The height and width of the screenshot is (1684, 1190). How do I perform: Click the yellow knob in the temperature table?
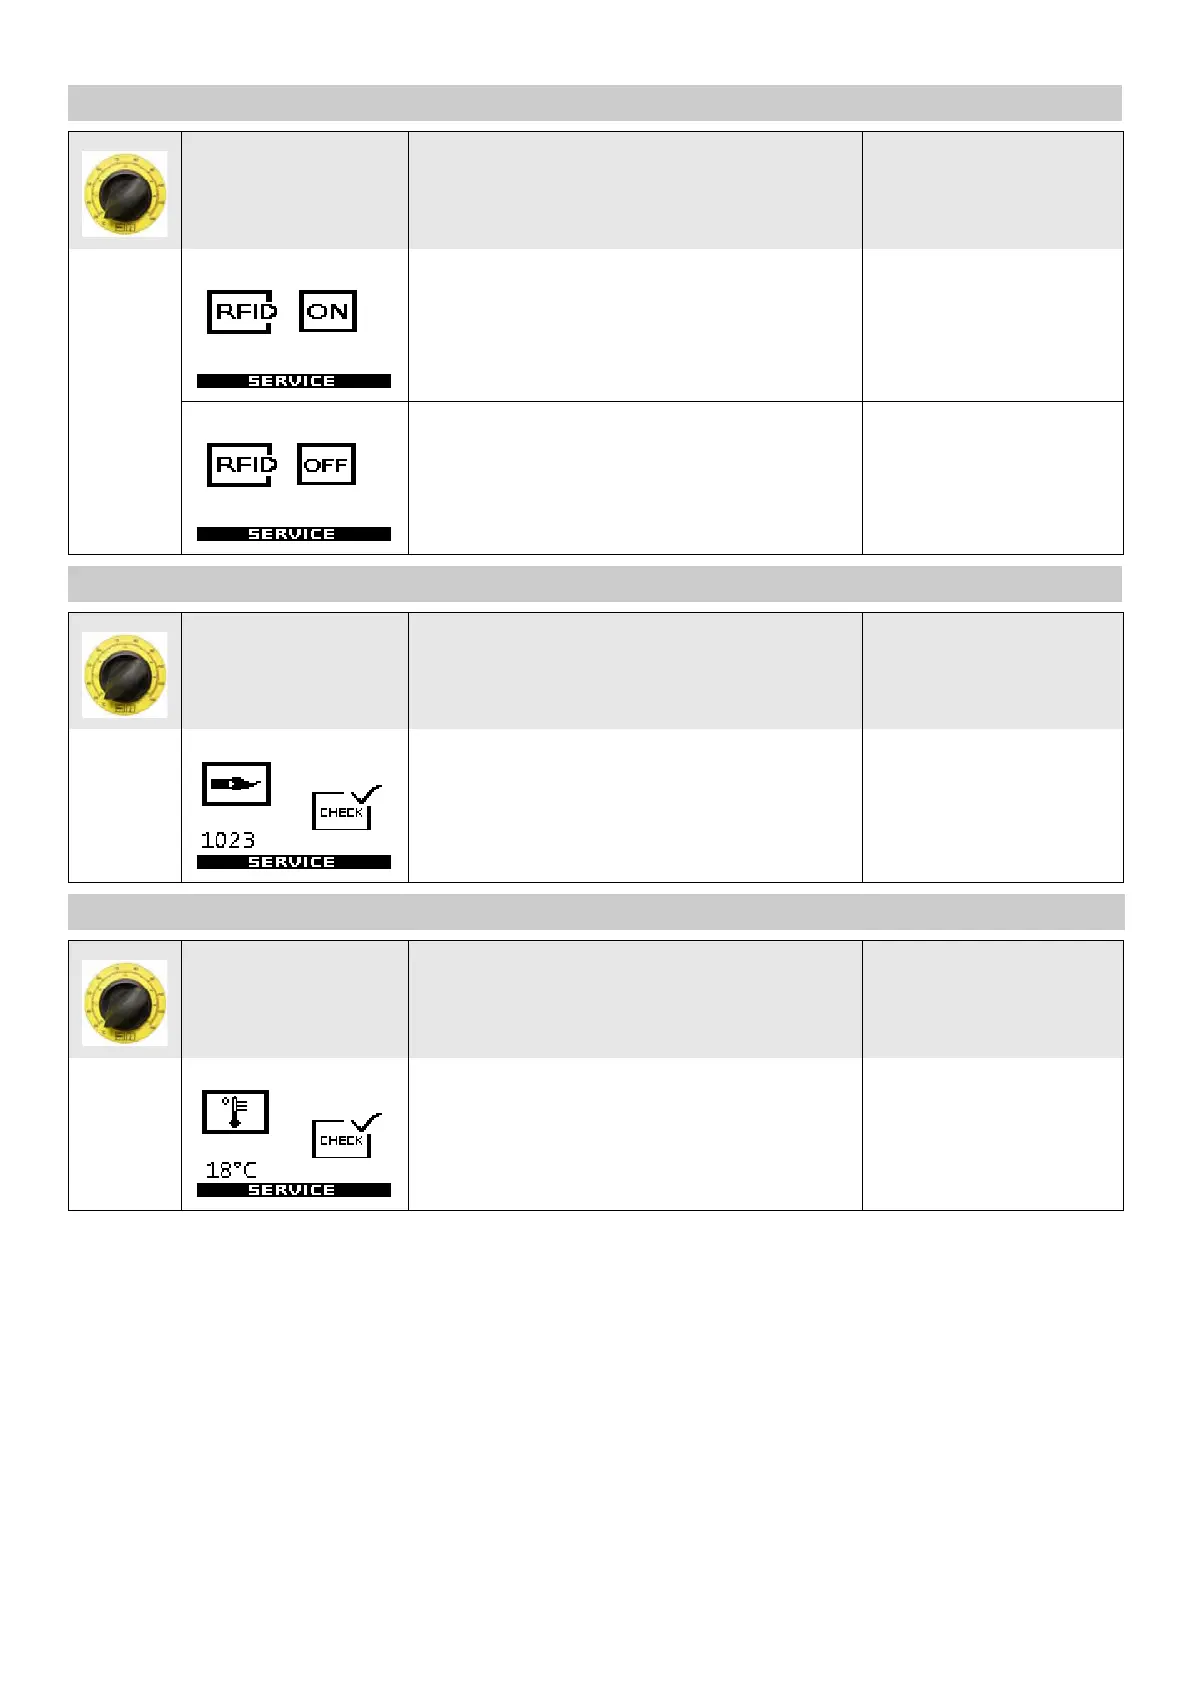point(124,1003)
